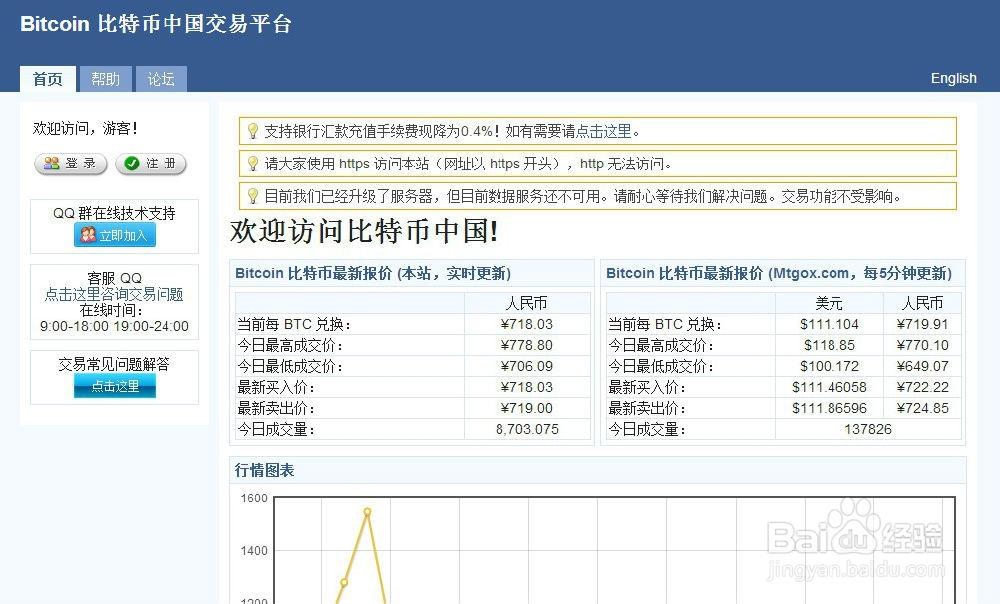This screenshot has width=1000, height=604.
Task: Click lightbulb icon beside bank remittance fee notice
Action: pyautogui.click(x=252, y=131)
